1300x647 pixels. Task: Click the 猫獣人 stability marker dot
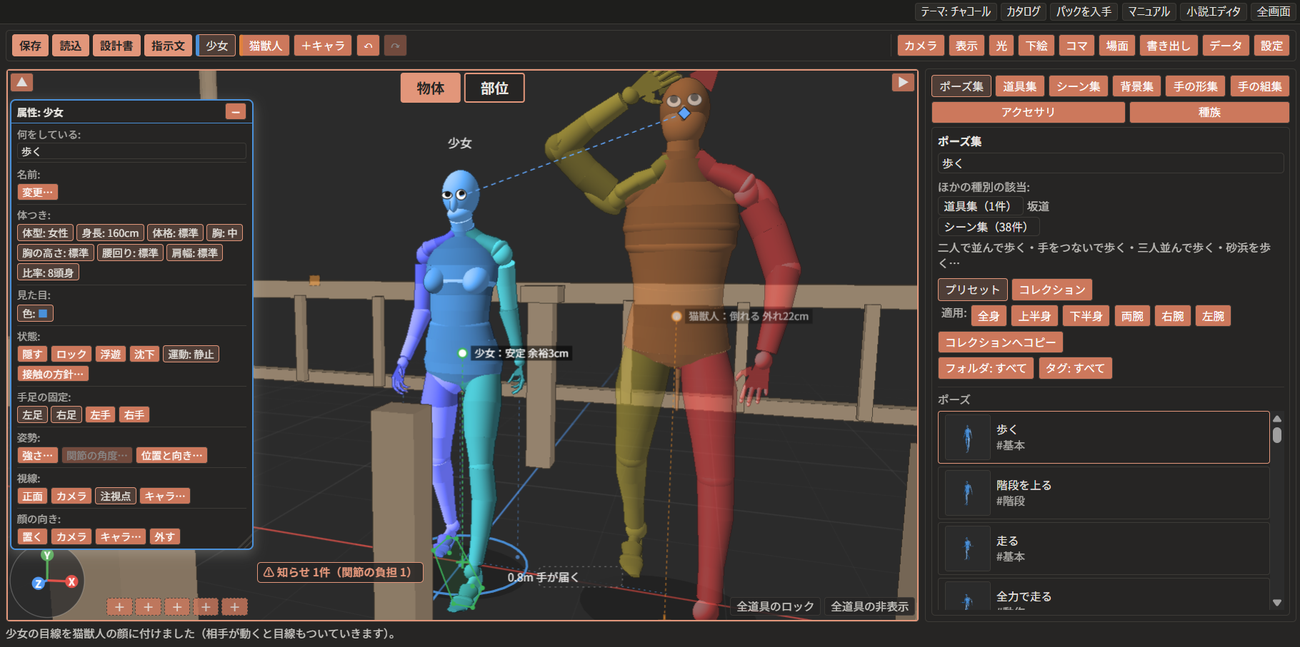tap(677, 316)
